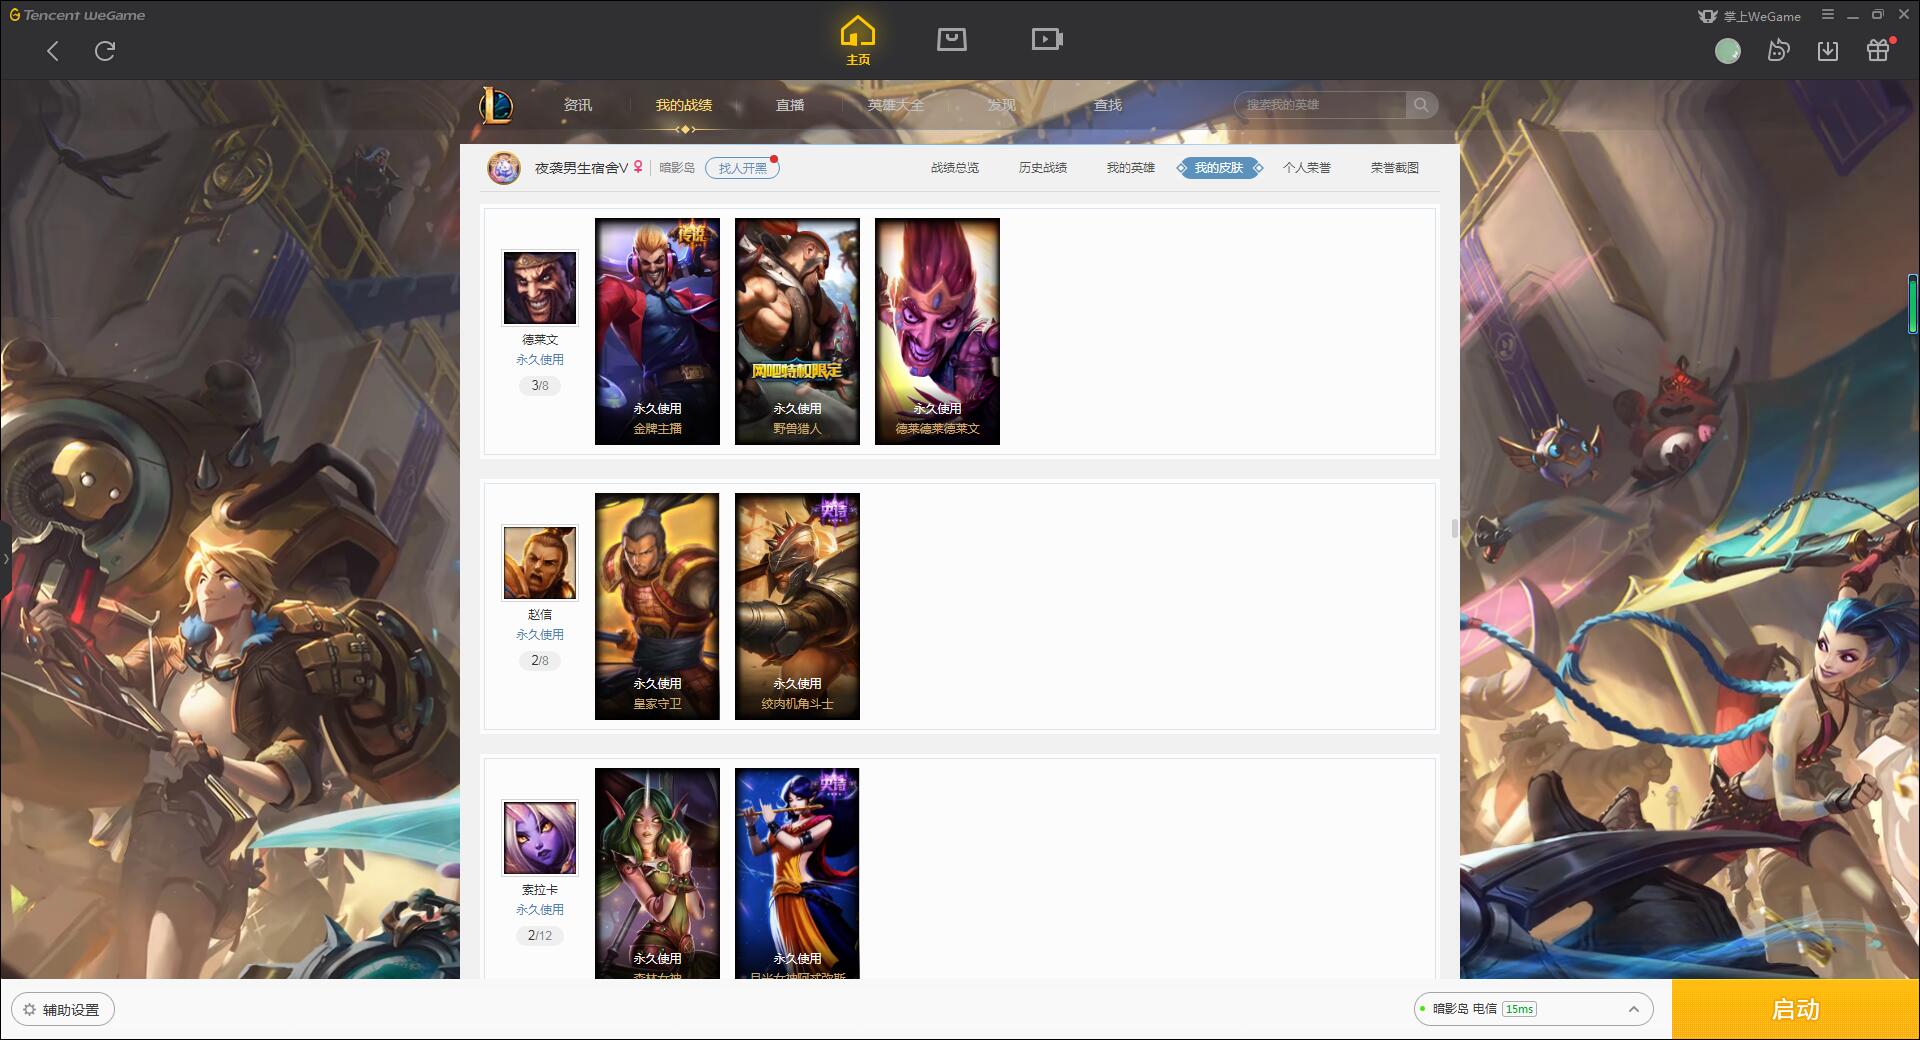Click the 3/8 skin count badge
1920x1040 pixels.
click(x=540, y=386)
